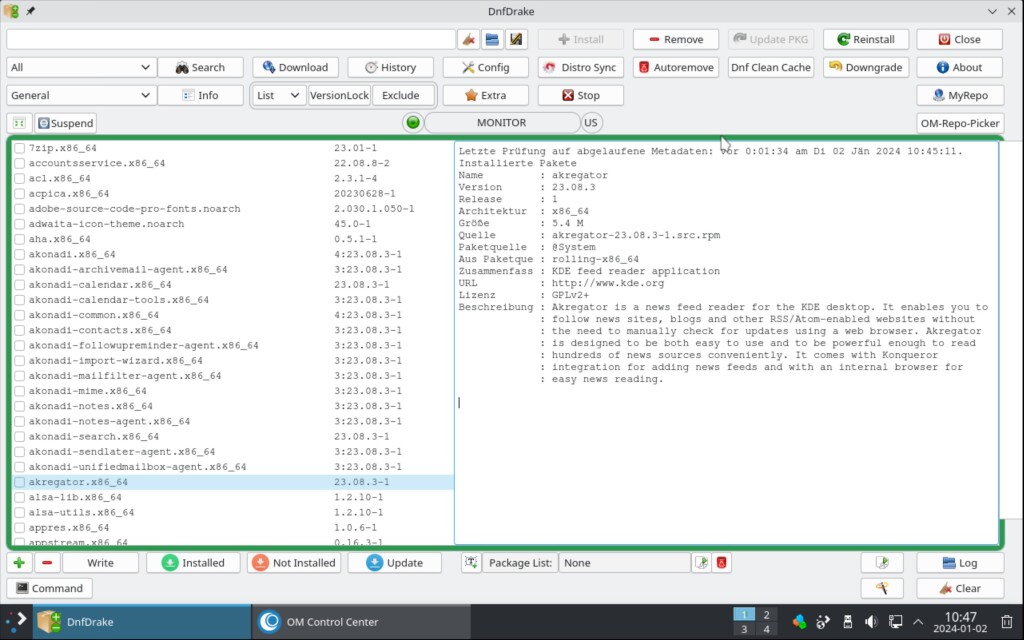Click the hammer tool icon button left of the Clear button
This screenshot has height=640, width=1024.
coord(882,588)
